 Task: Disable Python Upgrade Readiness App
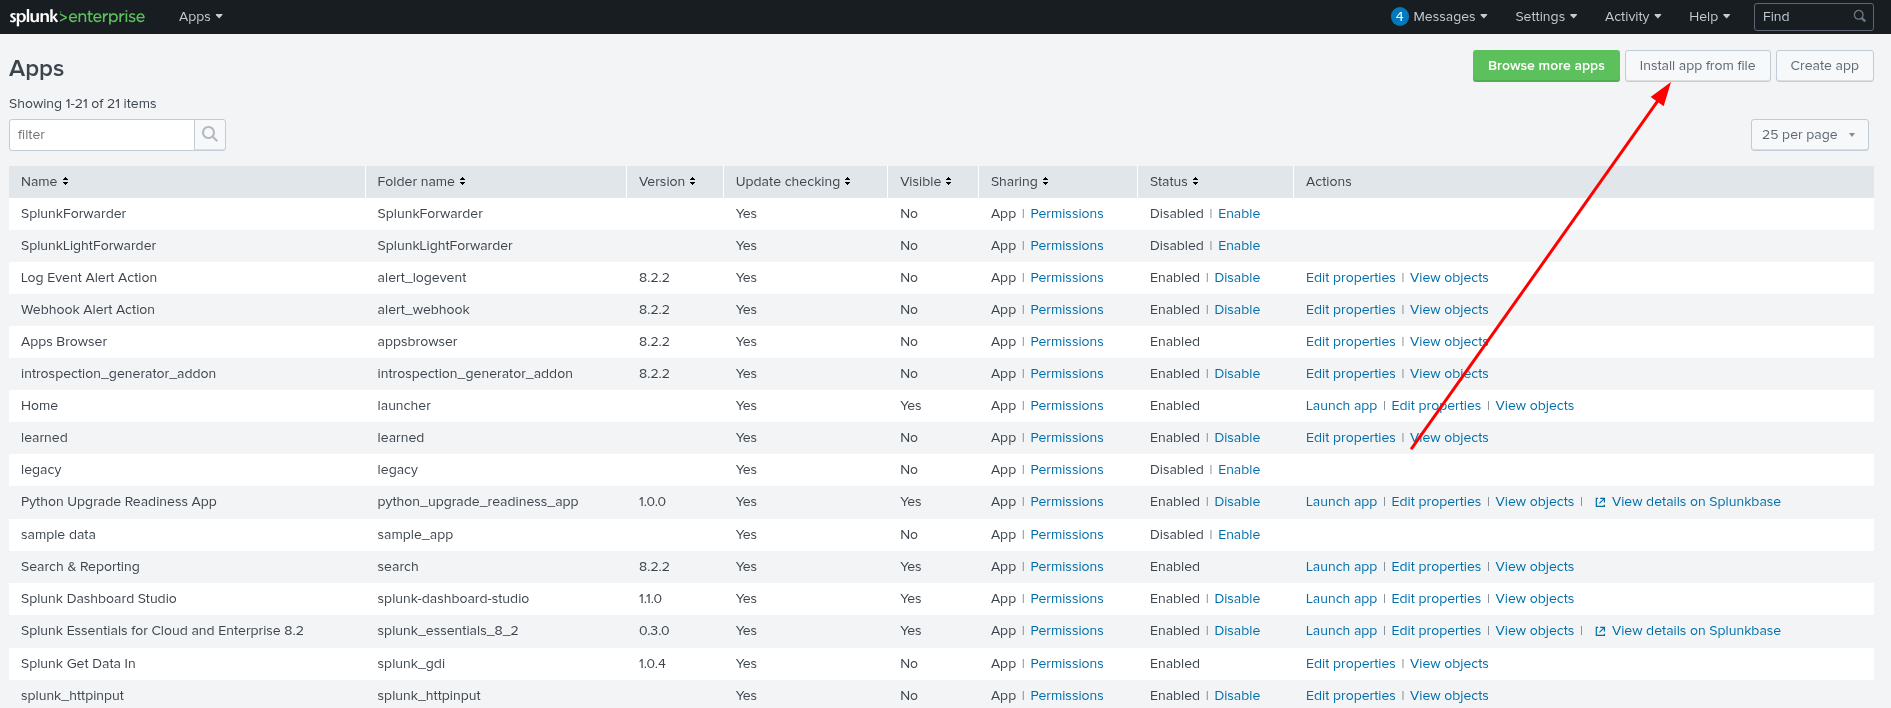tap(1237, 502)
